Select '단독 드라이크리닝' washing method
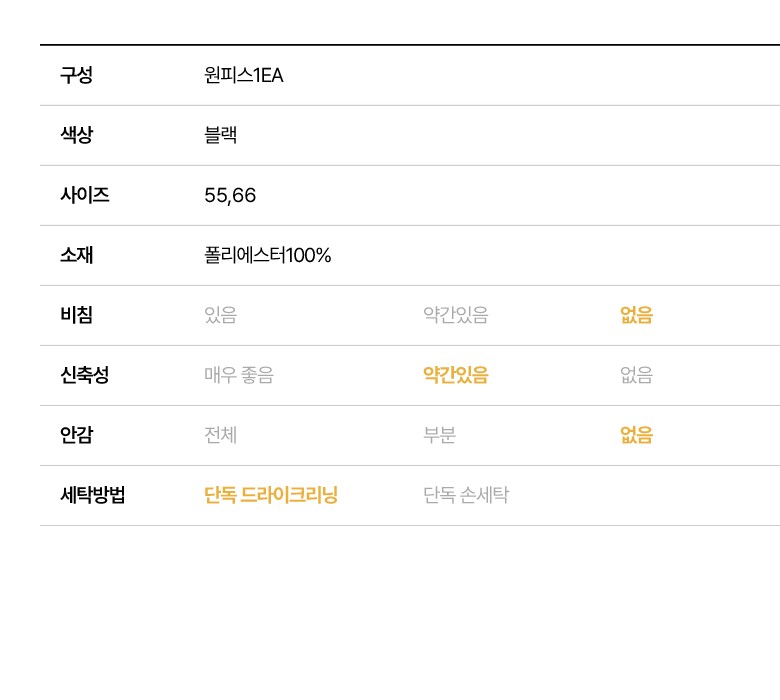This screenshot has width=780, height=700. (x=270, y=495)
